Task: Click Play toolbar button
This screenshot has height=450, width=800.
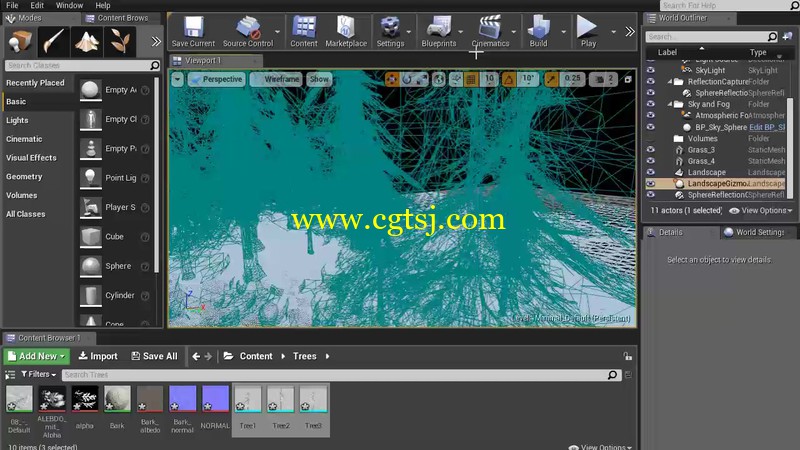Action: pos(588,32)
